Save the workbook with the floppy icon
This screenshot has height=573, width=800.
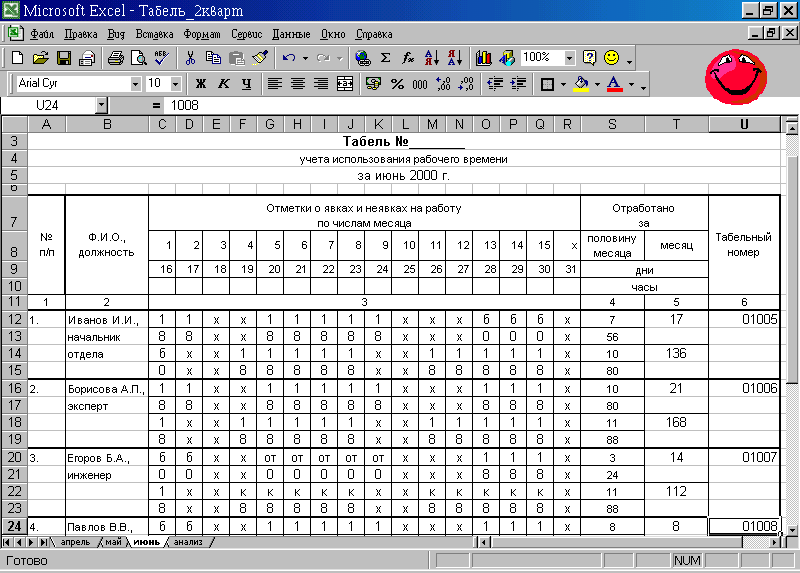64,58
